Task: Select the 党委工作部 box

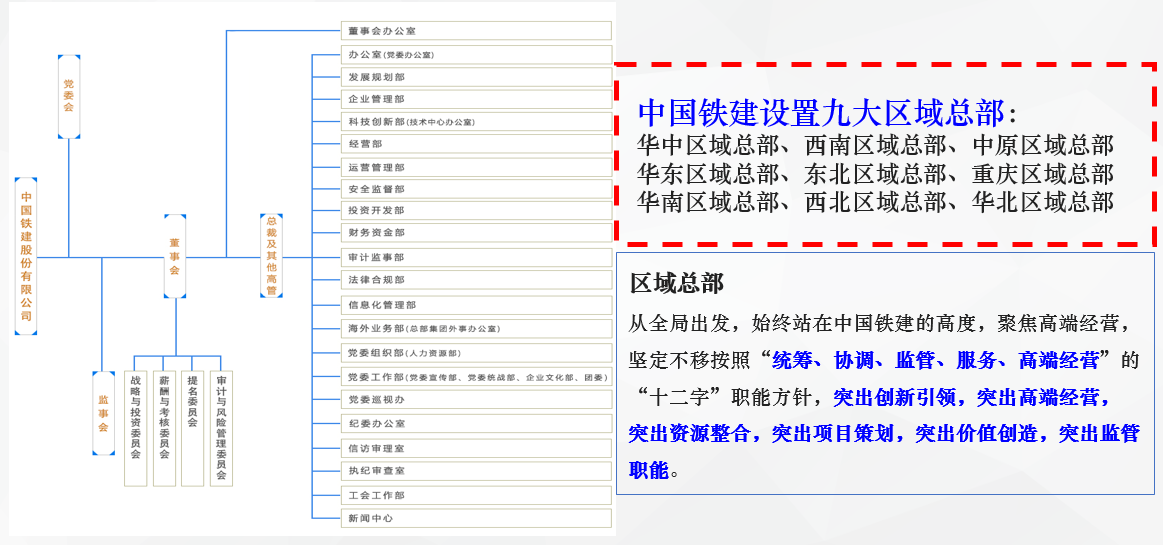Action: (476, 377)
